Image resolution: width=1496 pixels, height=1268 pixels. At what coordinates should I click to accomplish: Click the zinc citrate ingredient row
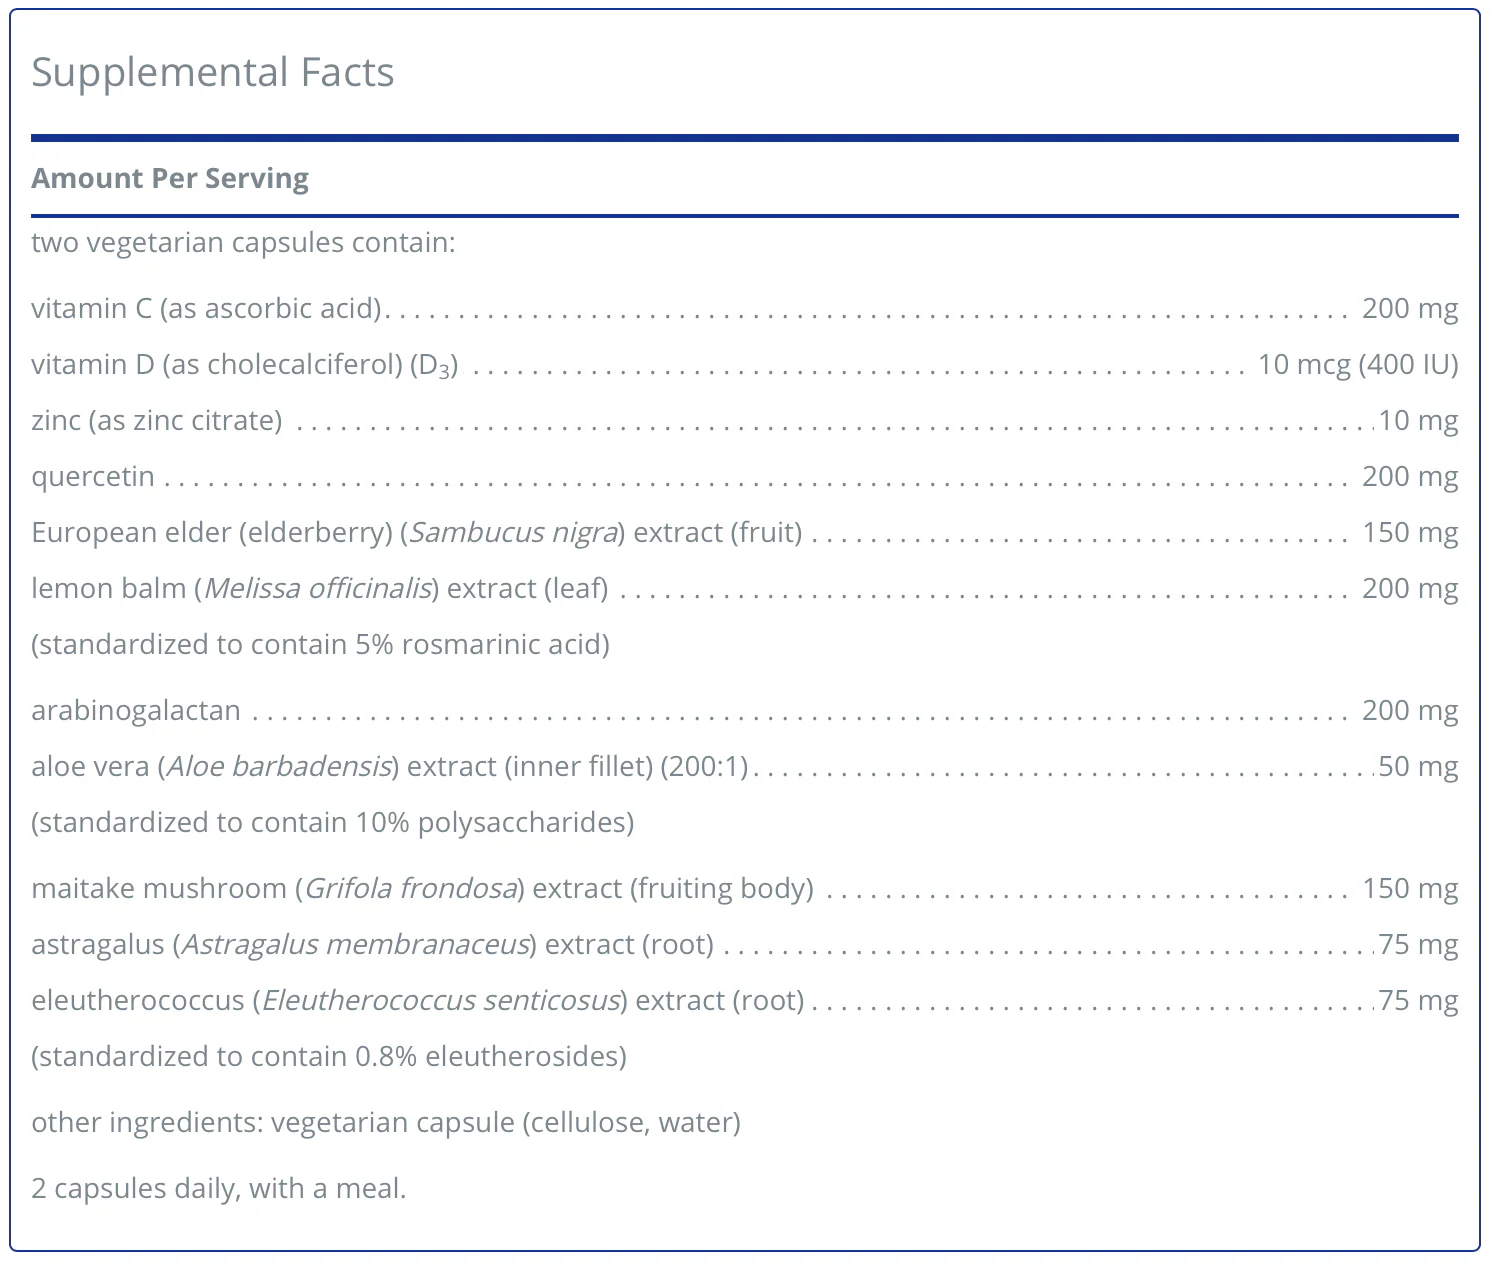[745, 420]
